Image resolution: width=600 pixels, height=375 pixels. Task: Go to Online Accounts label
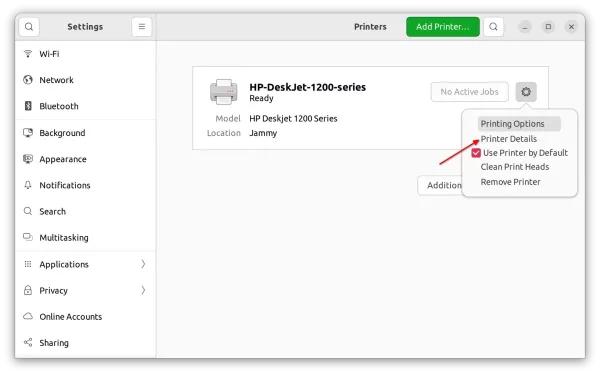point(71,317)
